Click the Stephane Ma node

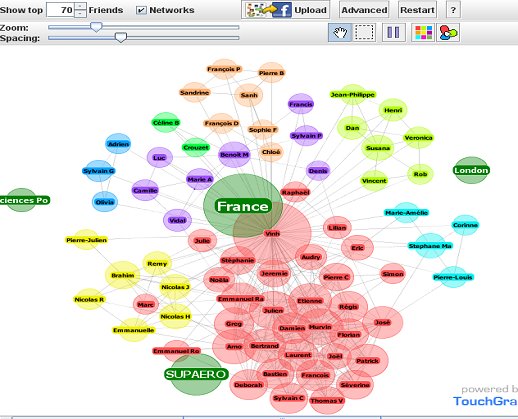pos(430,246)
